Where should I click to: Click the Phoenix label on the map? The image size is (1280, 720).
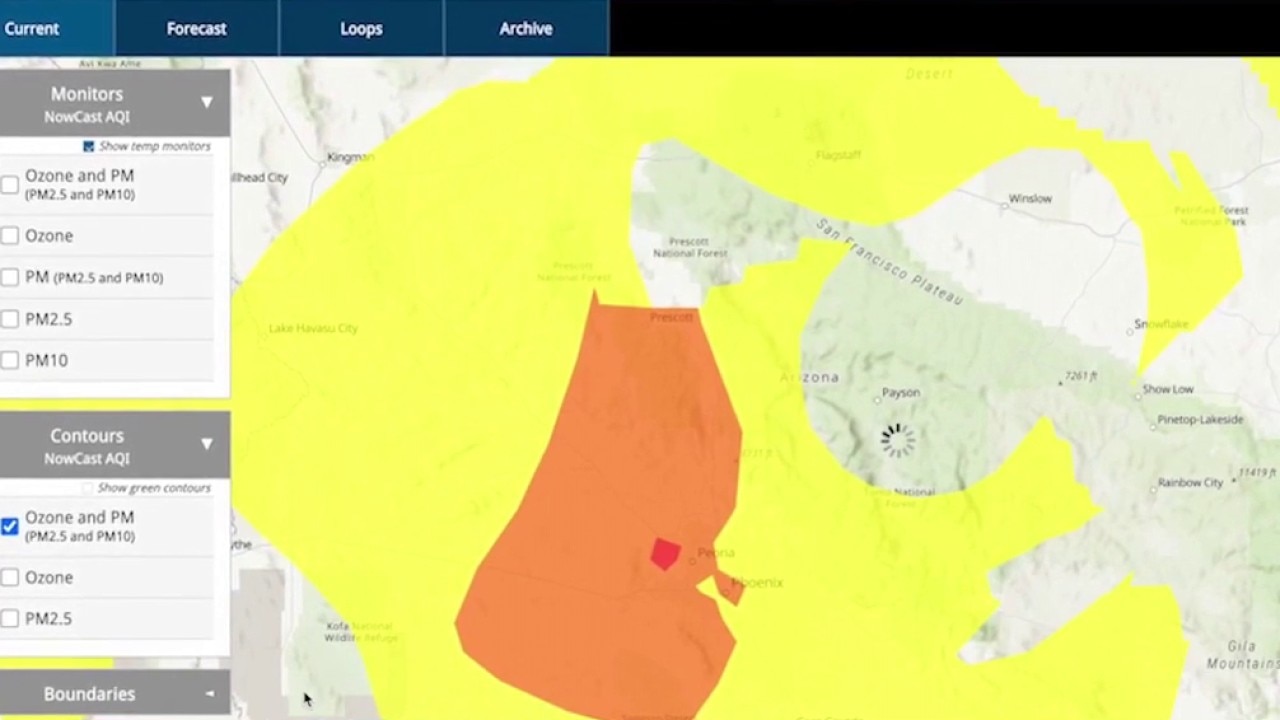pyautogui.click(x=757, y=582)
